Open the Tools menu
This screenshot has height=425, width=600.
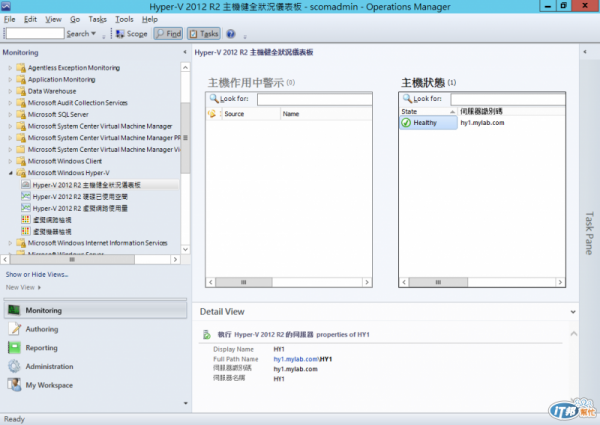point(124,19)
